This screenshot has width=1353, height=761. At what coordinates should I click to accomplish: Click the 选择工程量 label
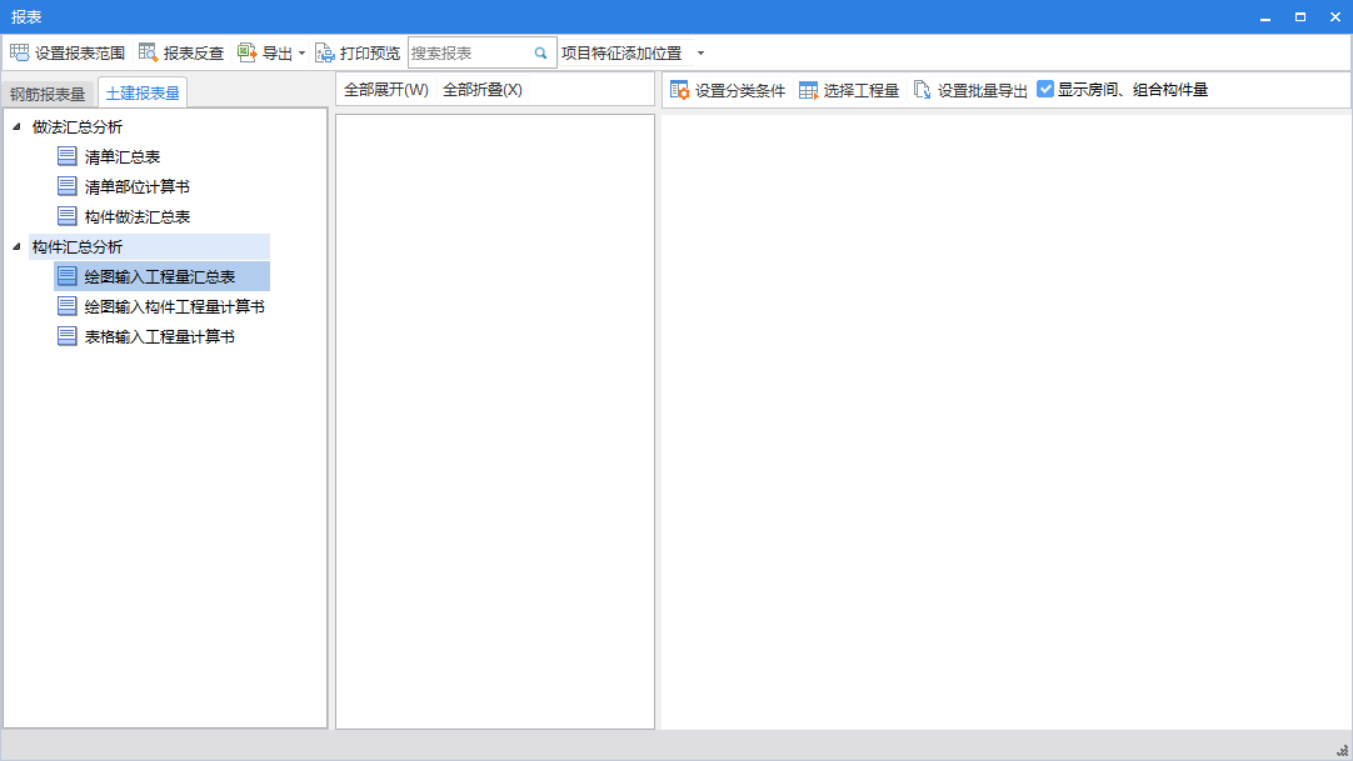pyautogui.click(x=862, y=91)
